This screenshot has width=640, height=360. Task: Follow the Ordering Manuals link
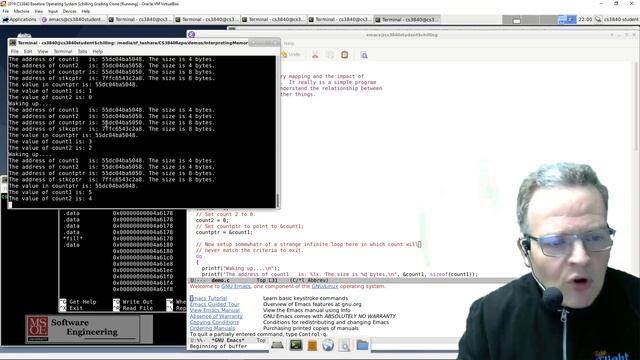(212, 328)
